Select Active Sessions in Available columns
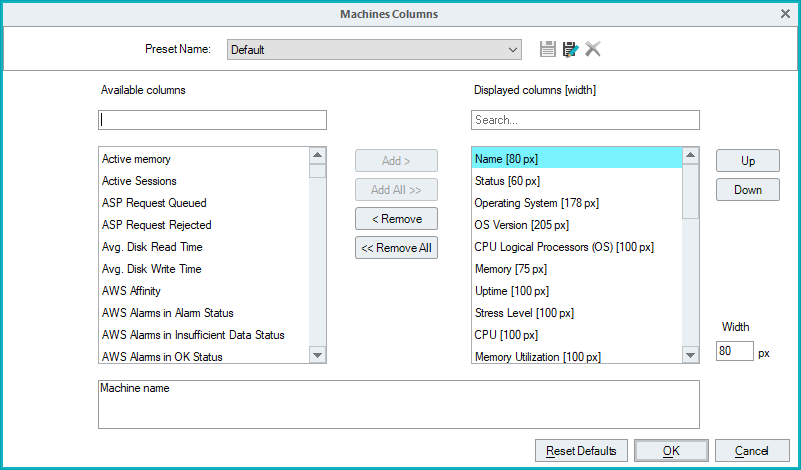The height and width of the screenshot is (470, 801). pyautogui.click(x=139, y=181)
